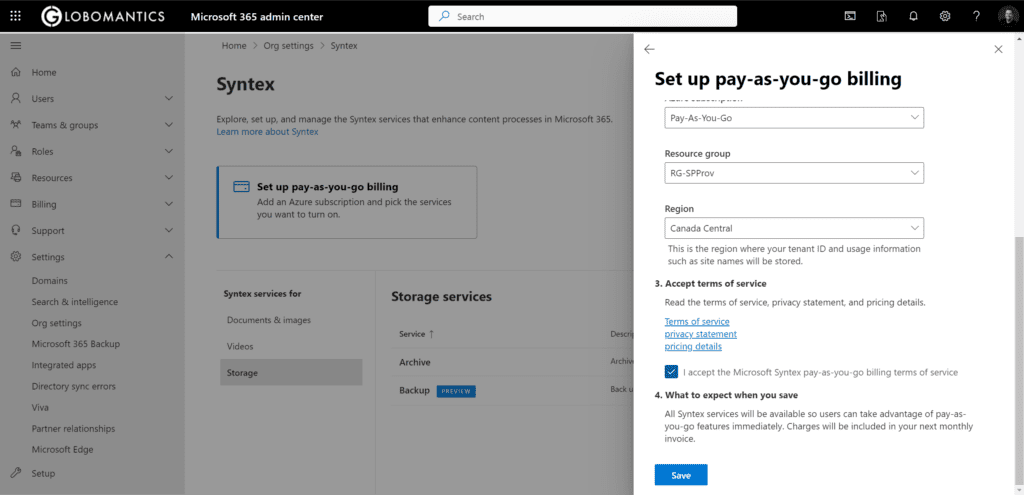This screenshot has width=1024, height=495.
Task: Click the Globomantics logo
Action: (103, 16)
